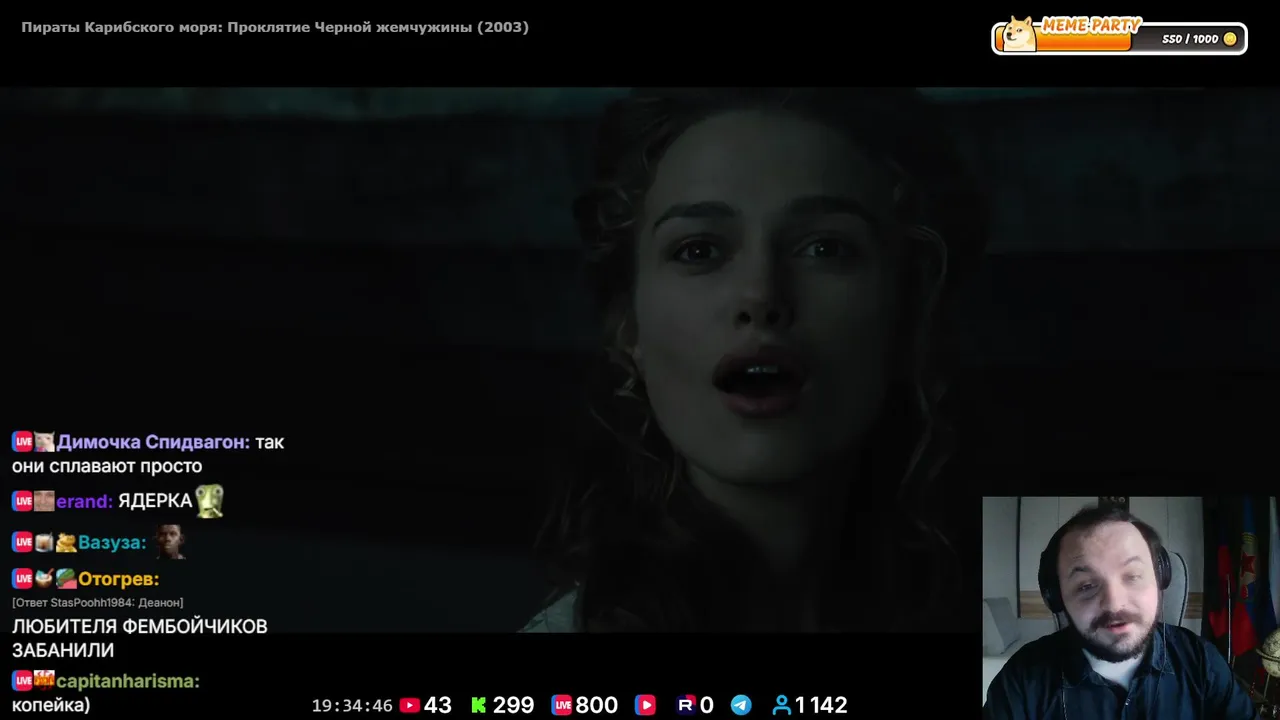Click the play-button icon after 800

(645, 705)
